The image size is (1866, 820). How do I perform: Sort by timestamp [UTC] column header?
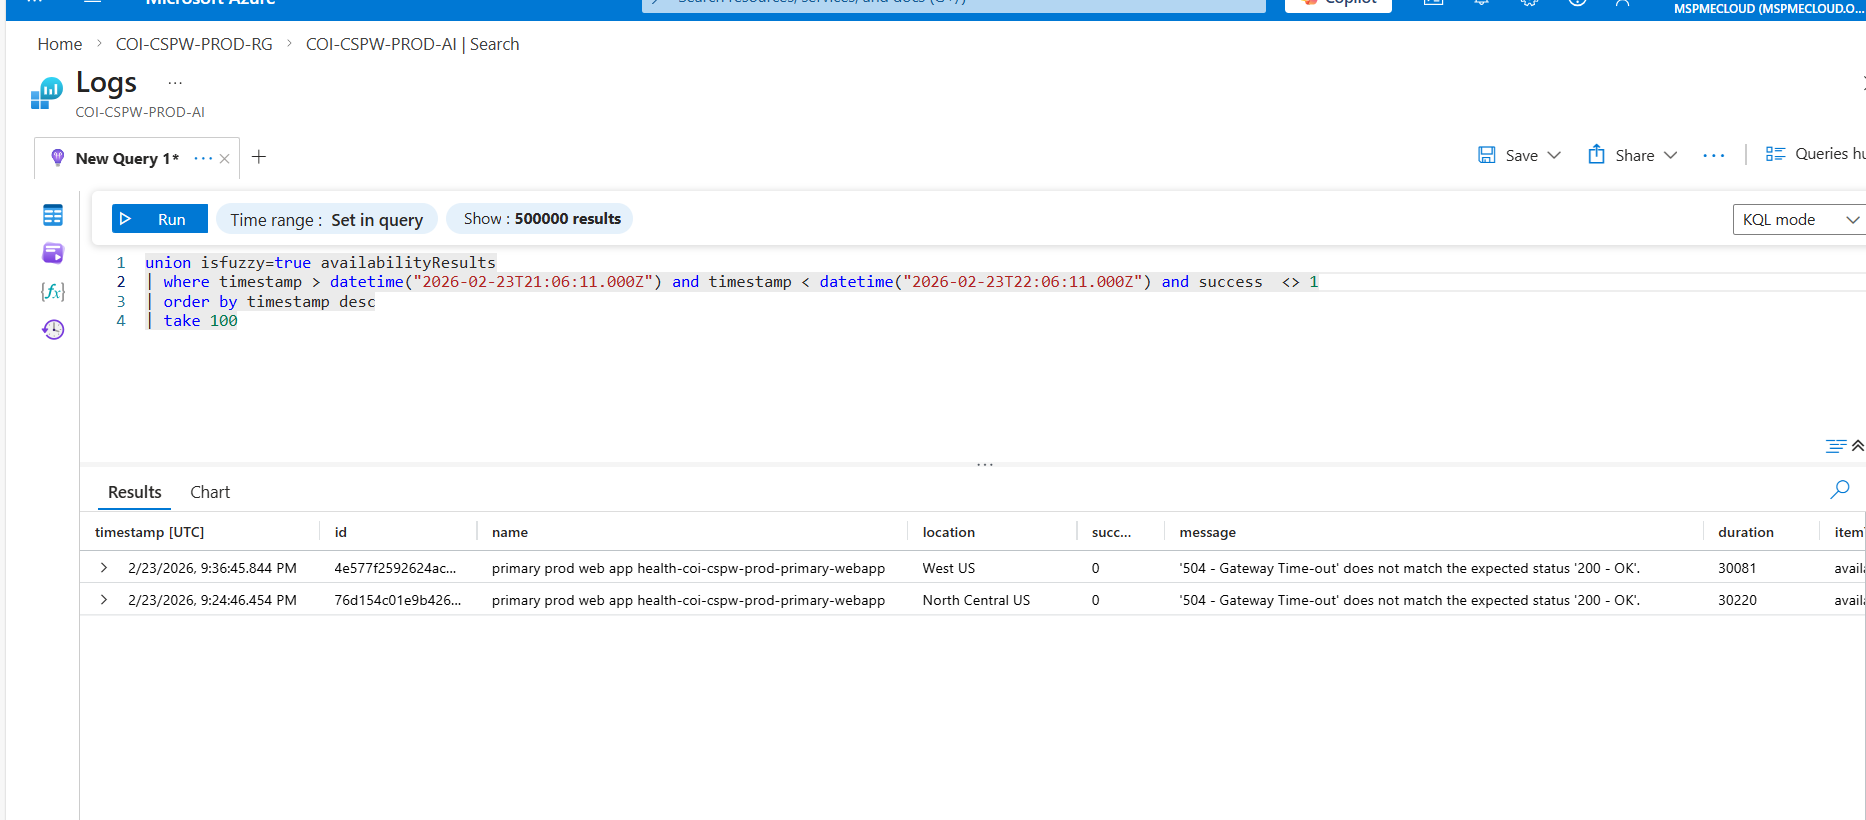coord(150,532)
